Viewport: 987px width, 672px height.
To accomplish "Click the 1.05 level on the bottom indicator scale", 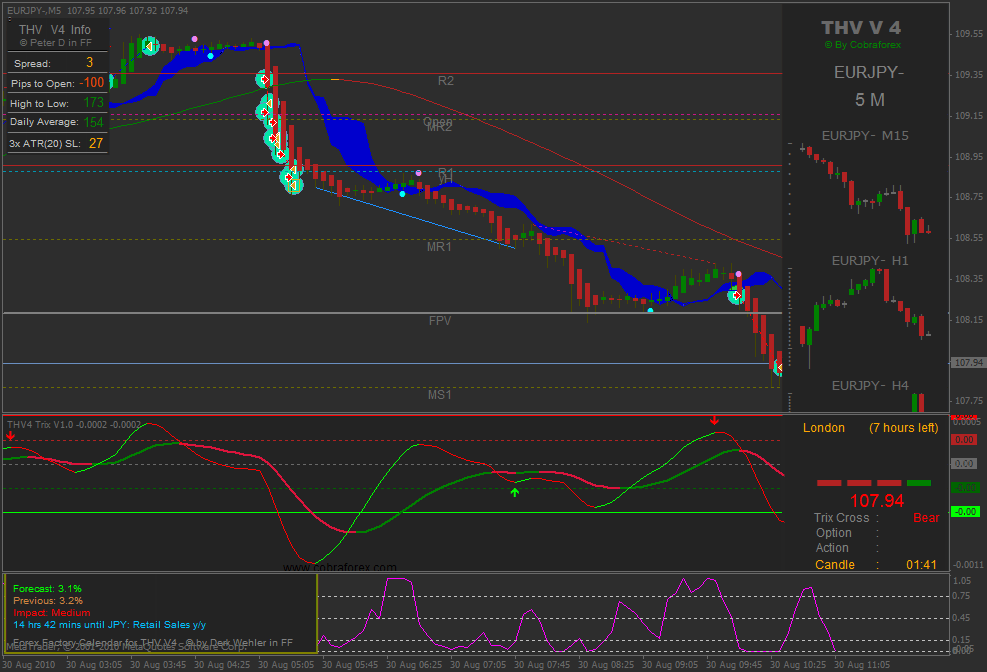I will click(x=962, y=581).
